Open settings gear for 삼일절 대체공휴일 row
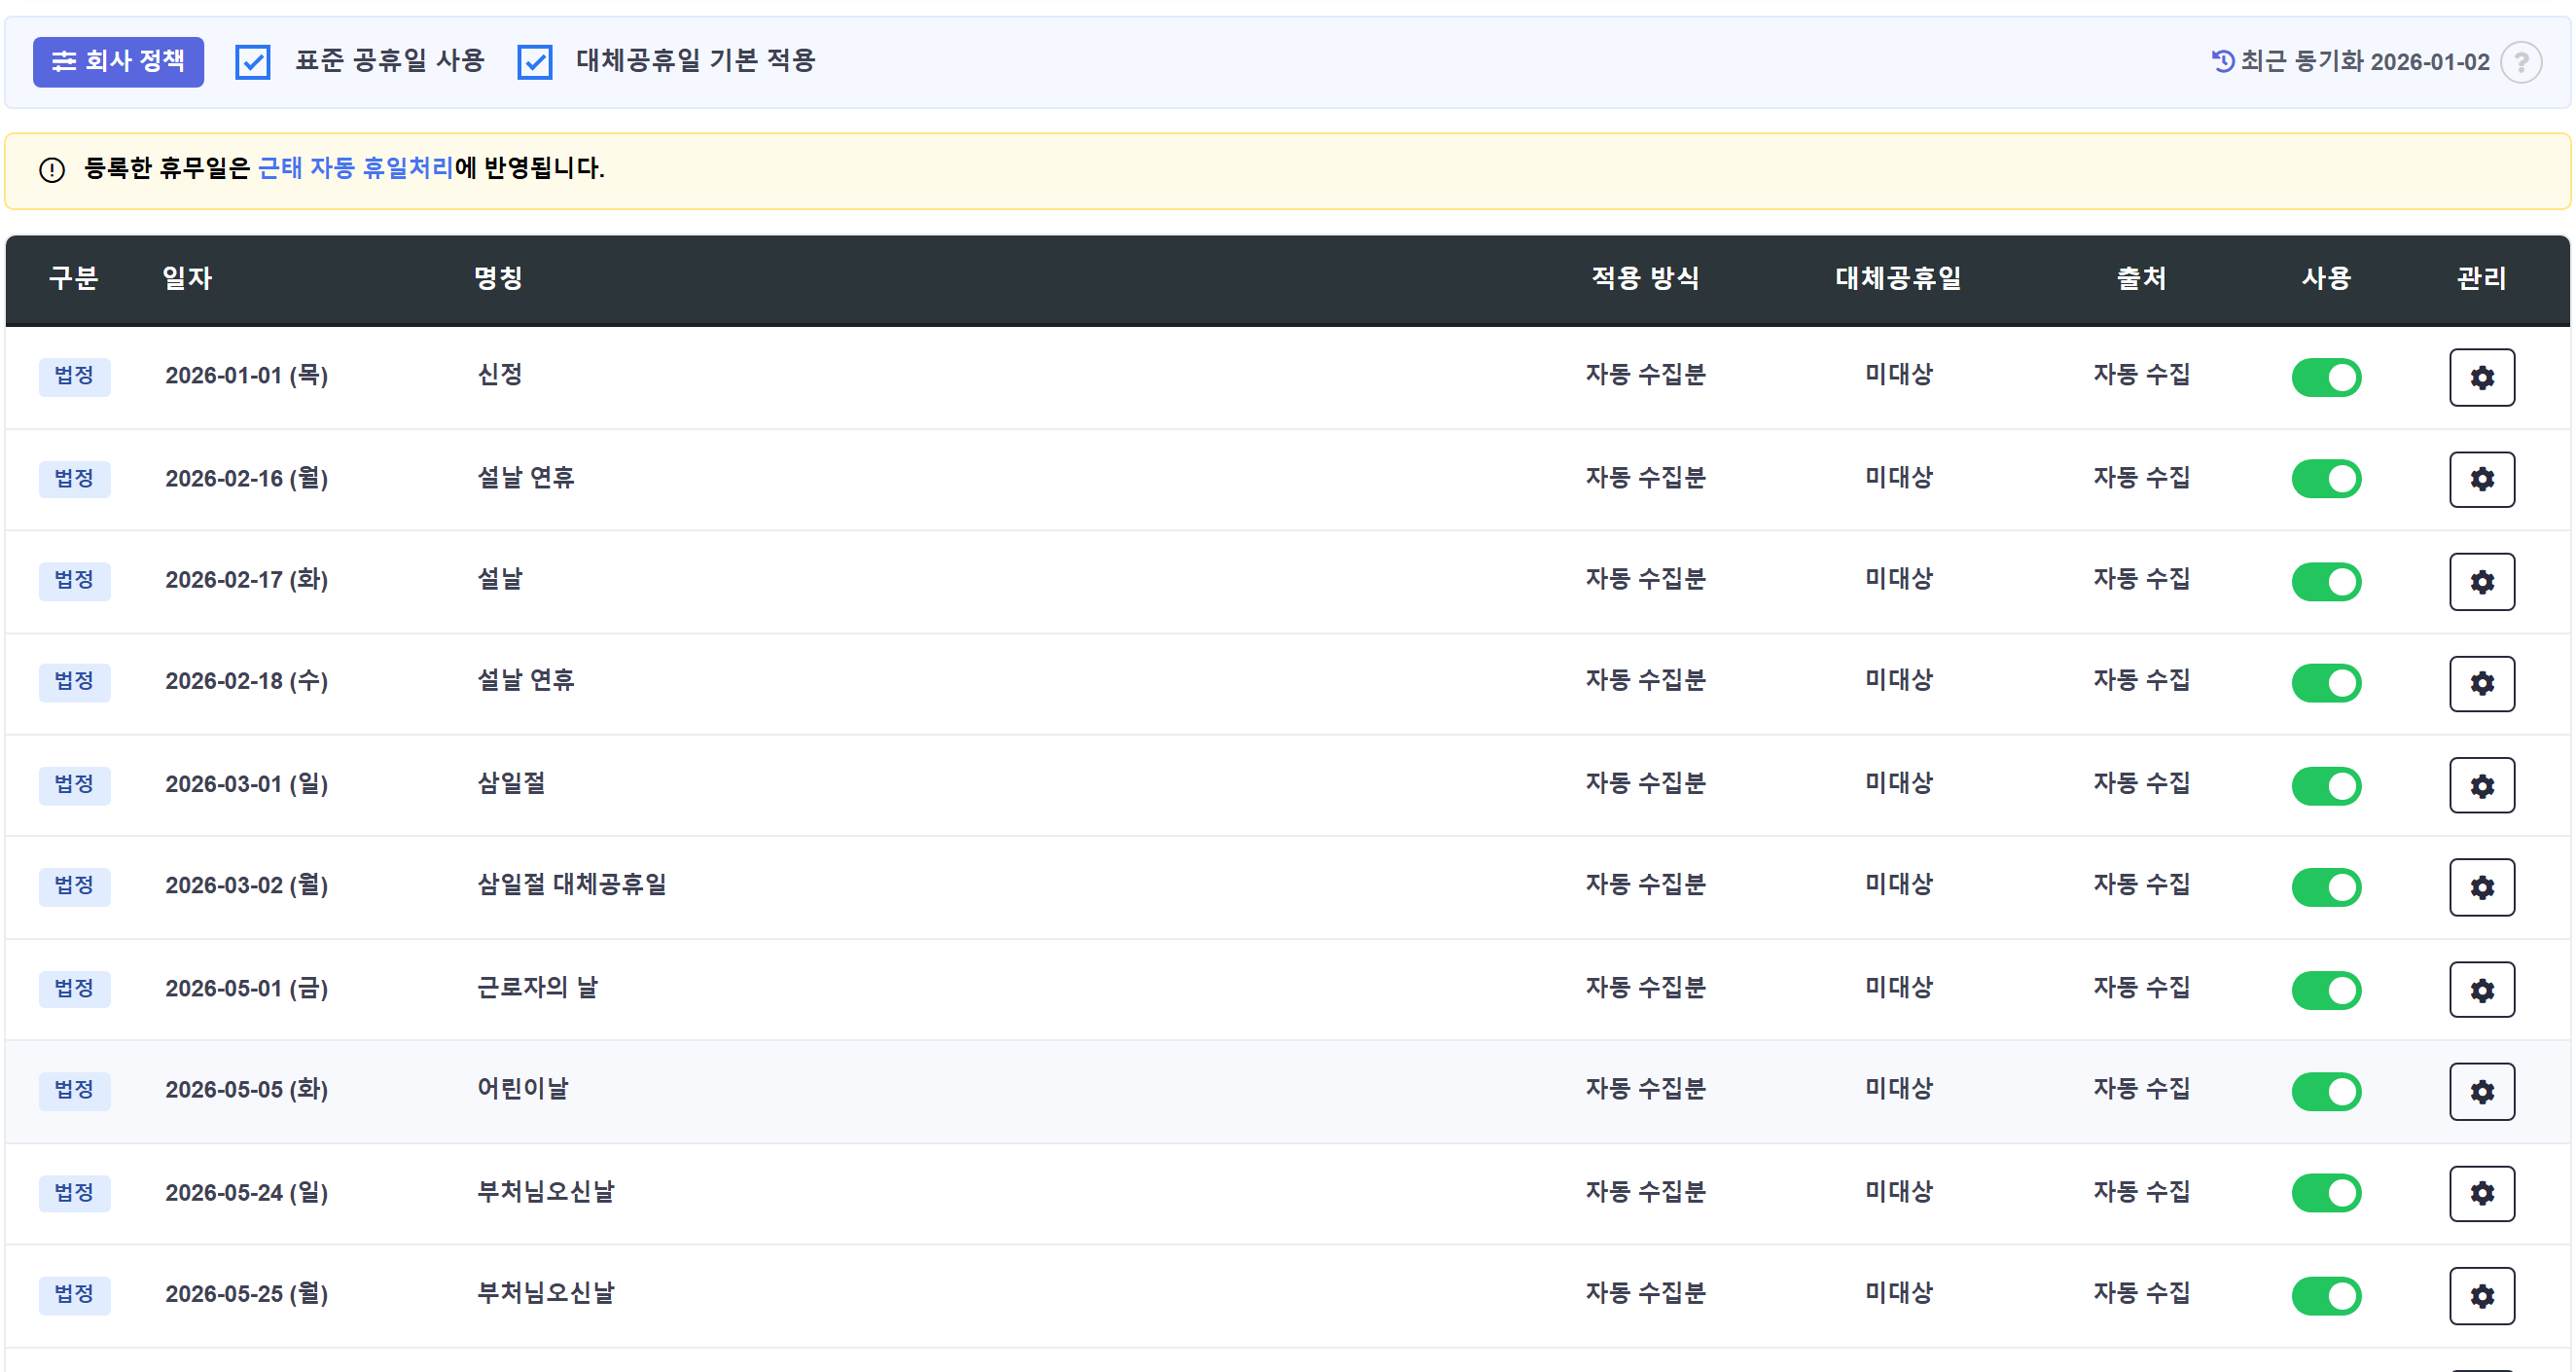Viewport: 2576px width, 1372px height. click(2481, 887)
